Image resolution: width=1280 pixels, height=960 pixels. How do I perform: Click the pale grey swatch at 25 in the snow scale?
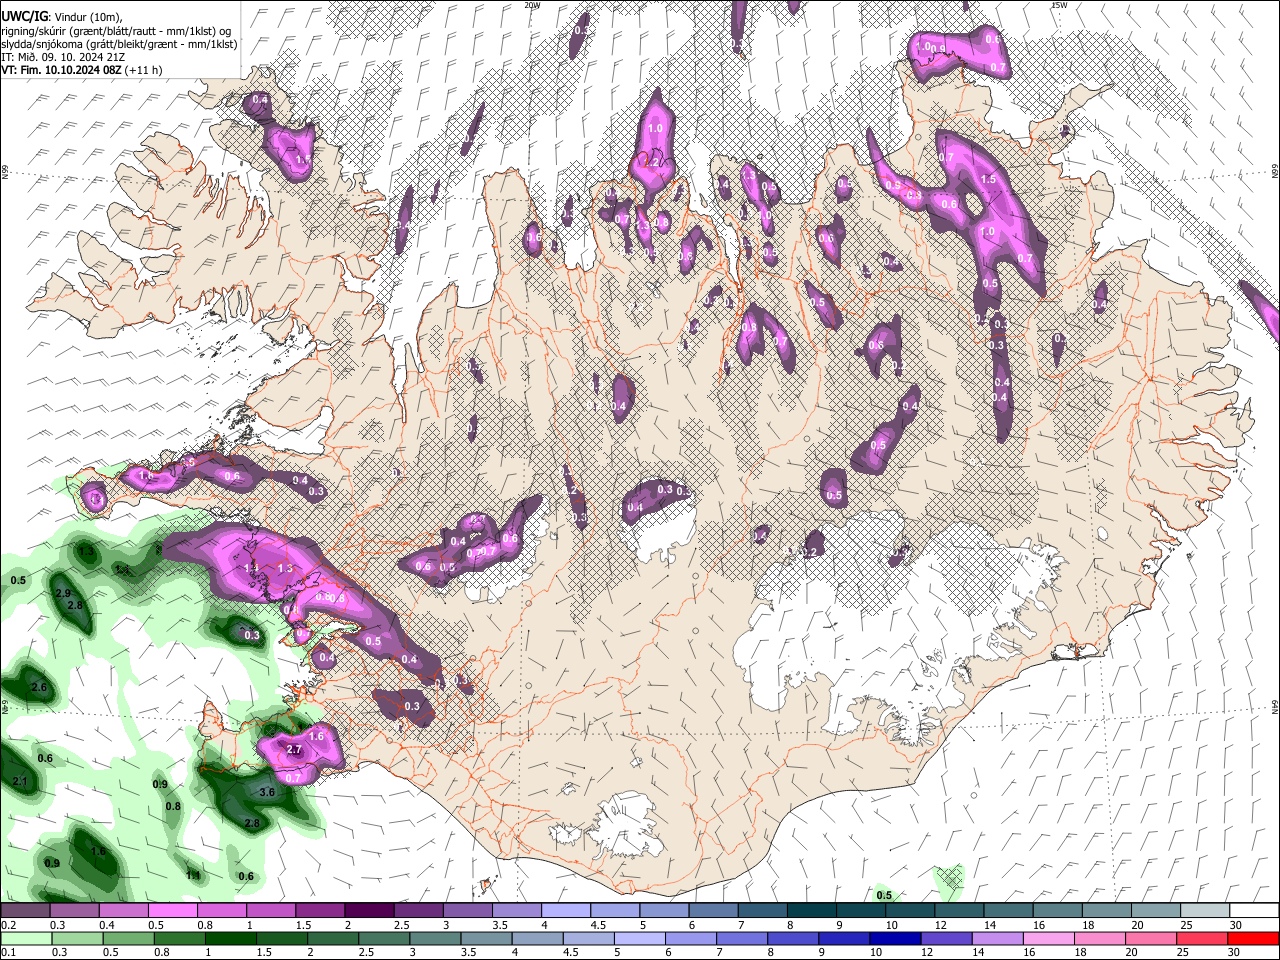pyautogui.click(x=1205, y=911)
